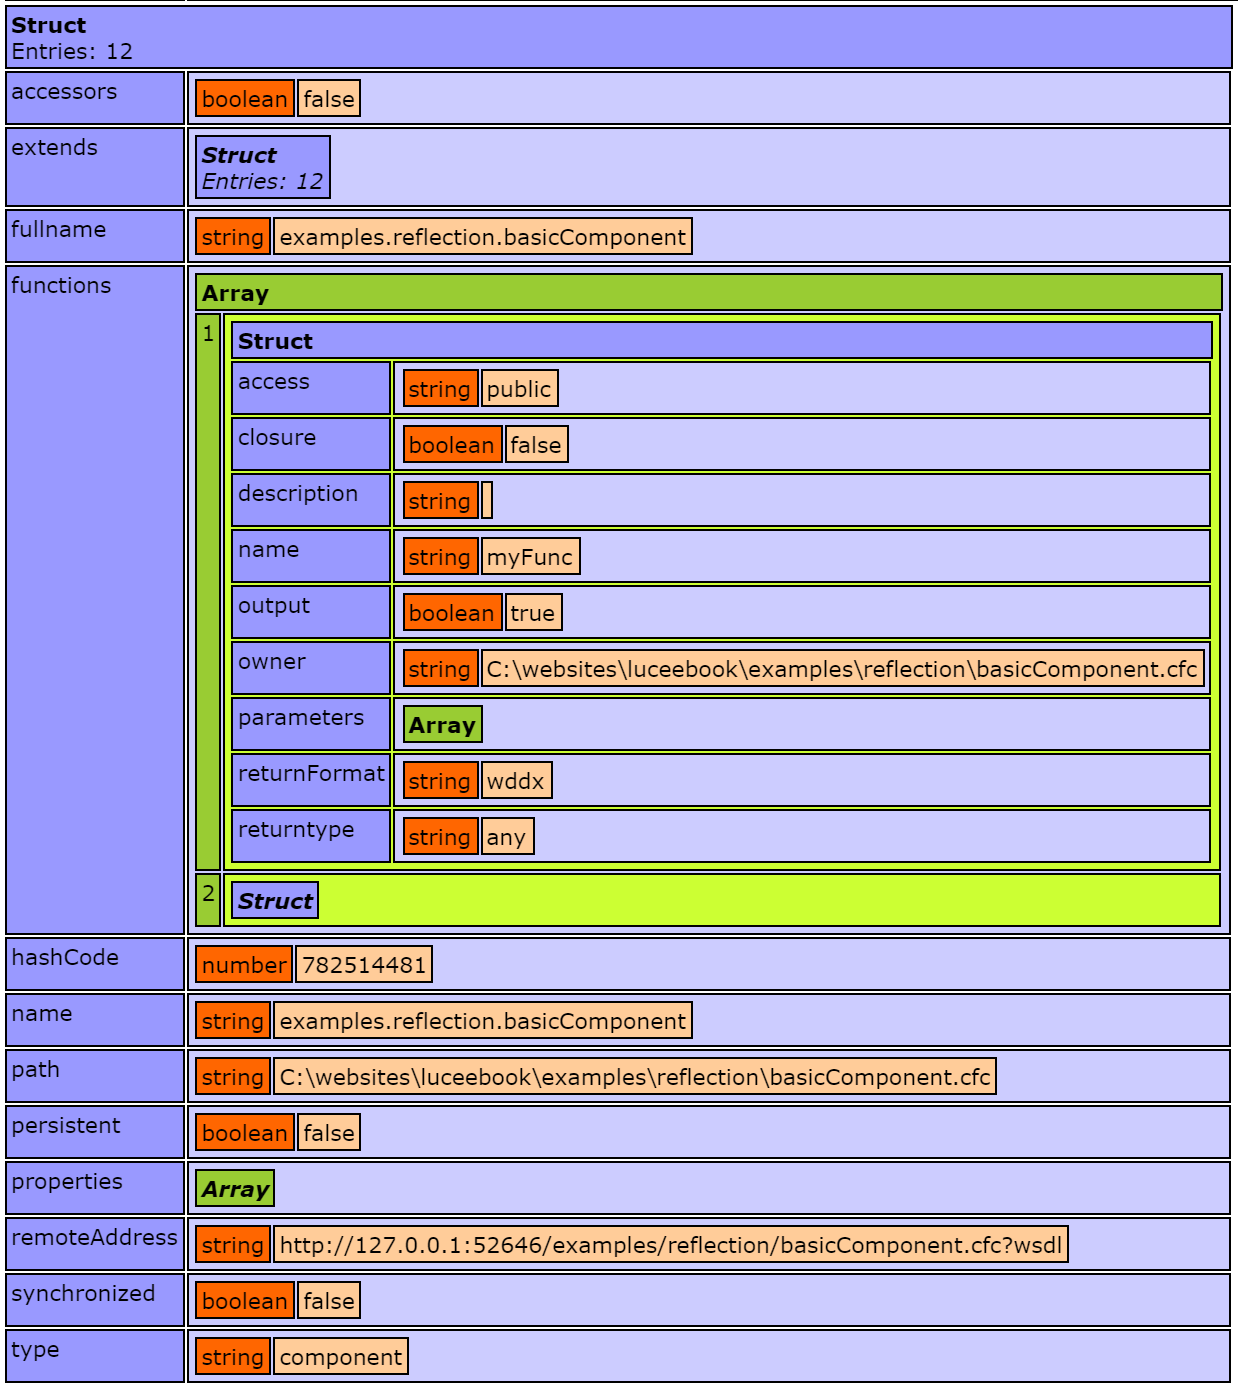Viewport: 1238px width, 1389px height.
Task: Collapse the functions Array header
Action: click(x=708, y=293)
